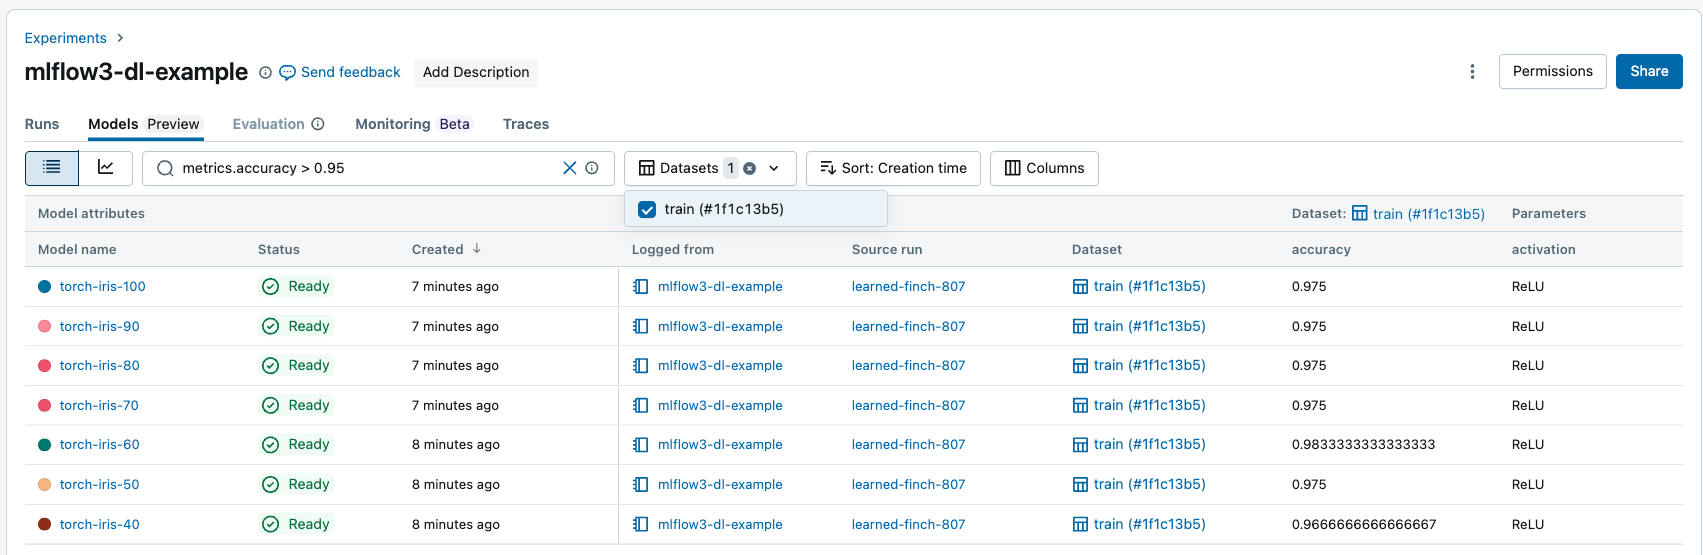Switch to the Runs tab

pyautogui.click(x=42, y=124)
